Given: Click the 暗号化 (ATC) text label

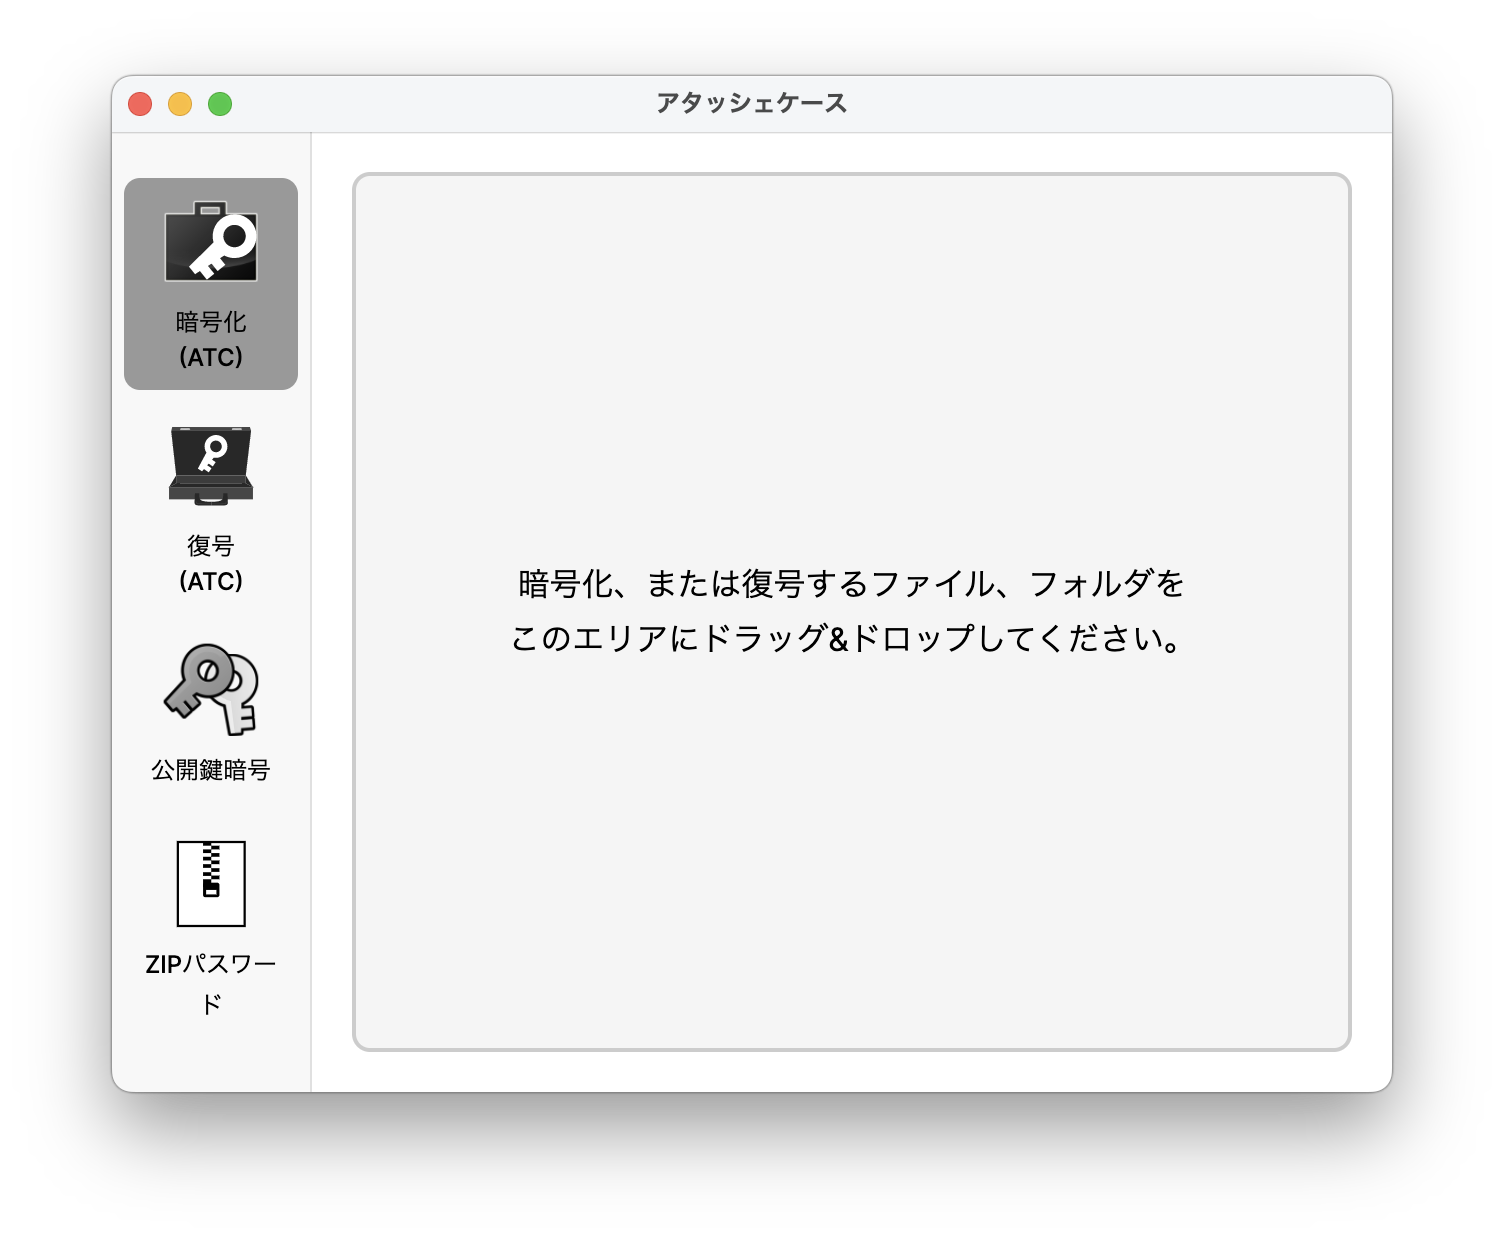Looking at the screenshot, I should (x=210, y=338).
